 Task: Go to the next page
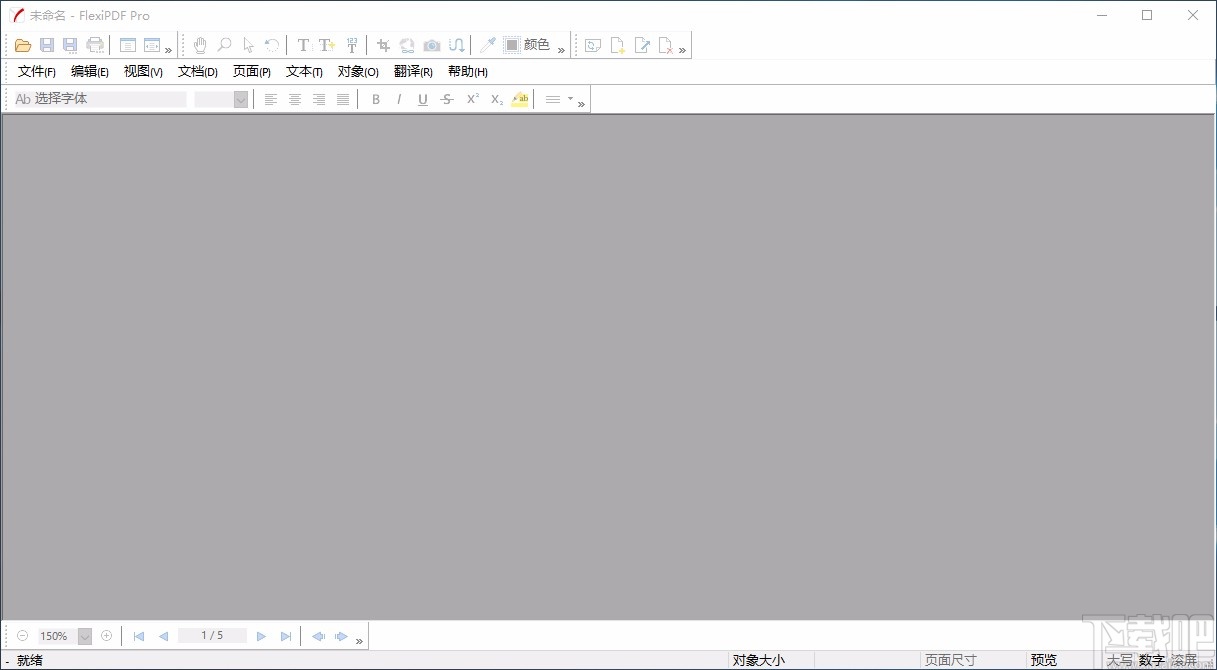(261, 636)
